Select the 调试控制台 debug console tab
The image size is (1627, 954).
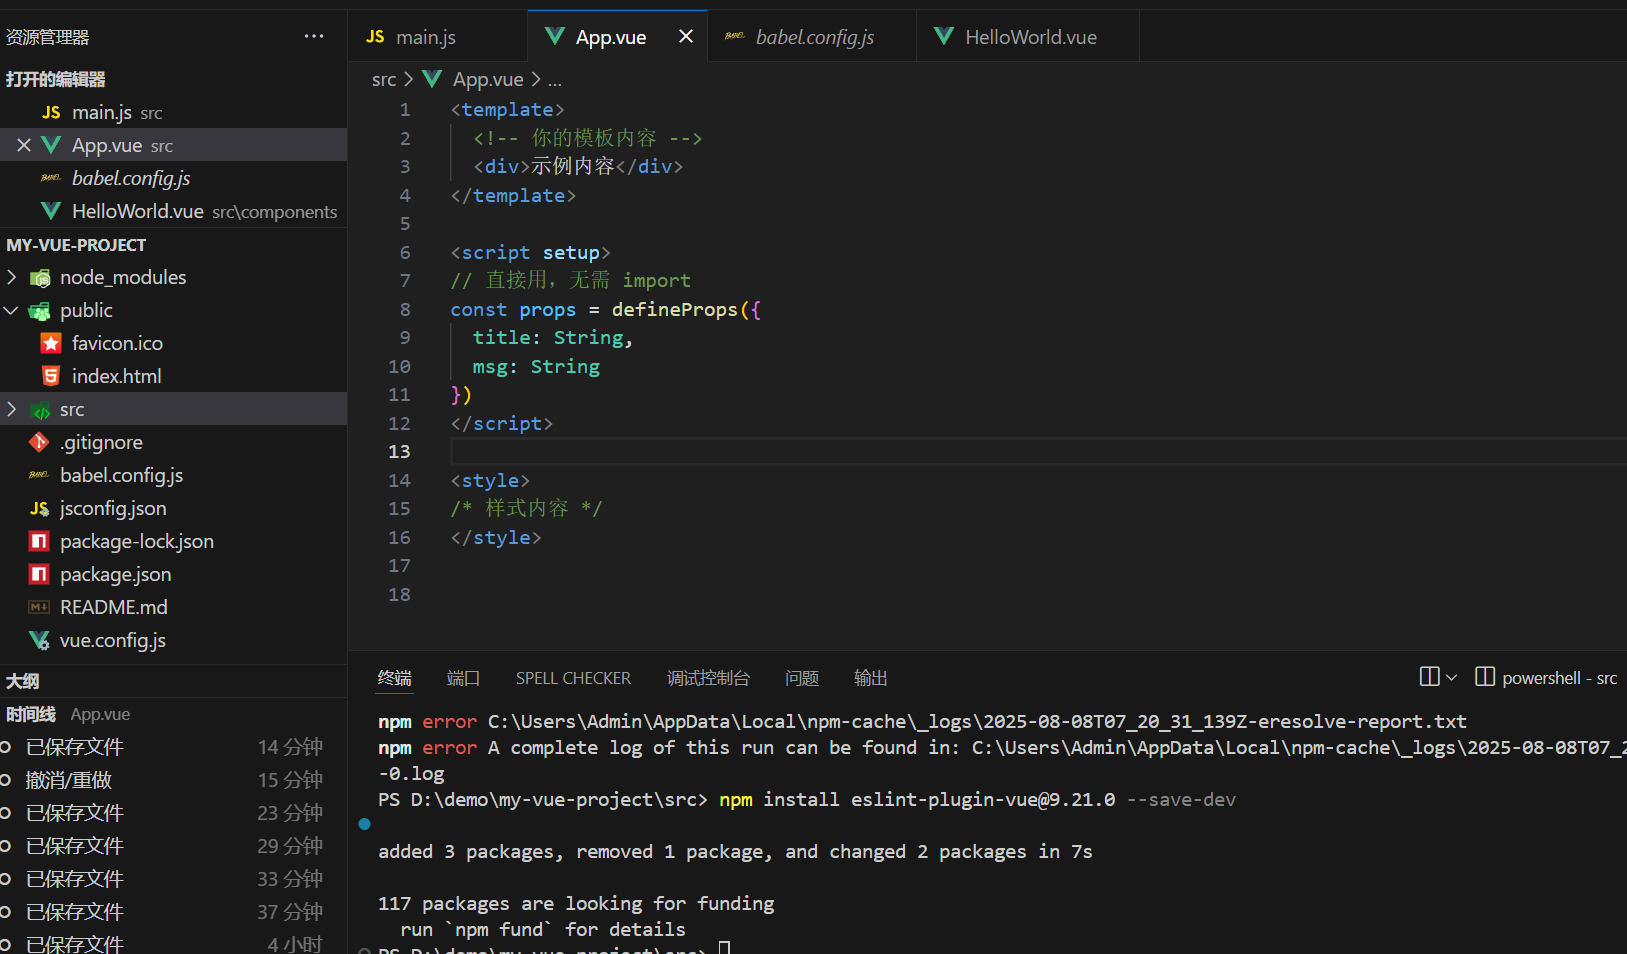[708, 678]
